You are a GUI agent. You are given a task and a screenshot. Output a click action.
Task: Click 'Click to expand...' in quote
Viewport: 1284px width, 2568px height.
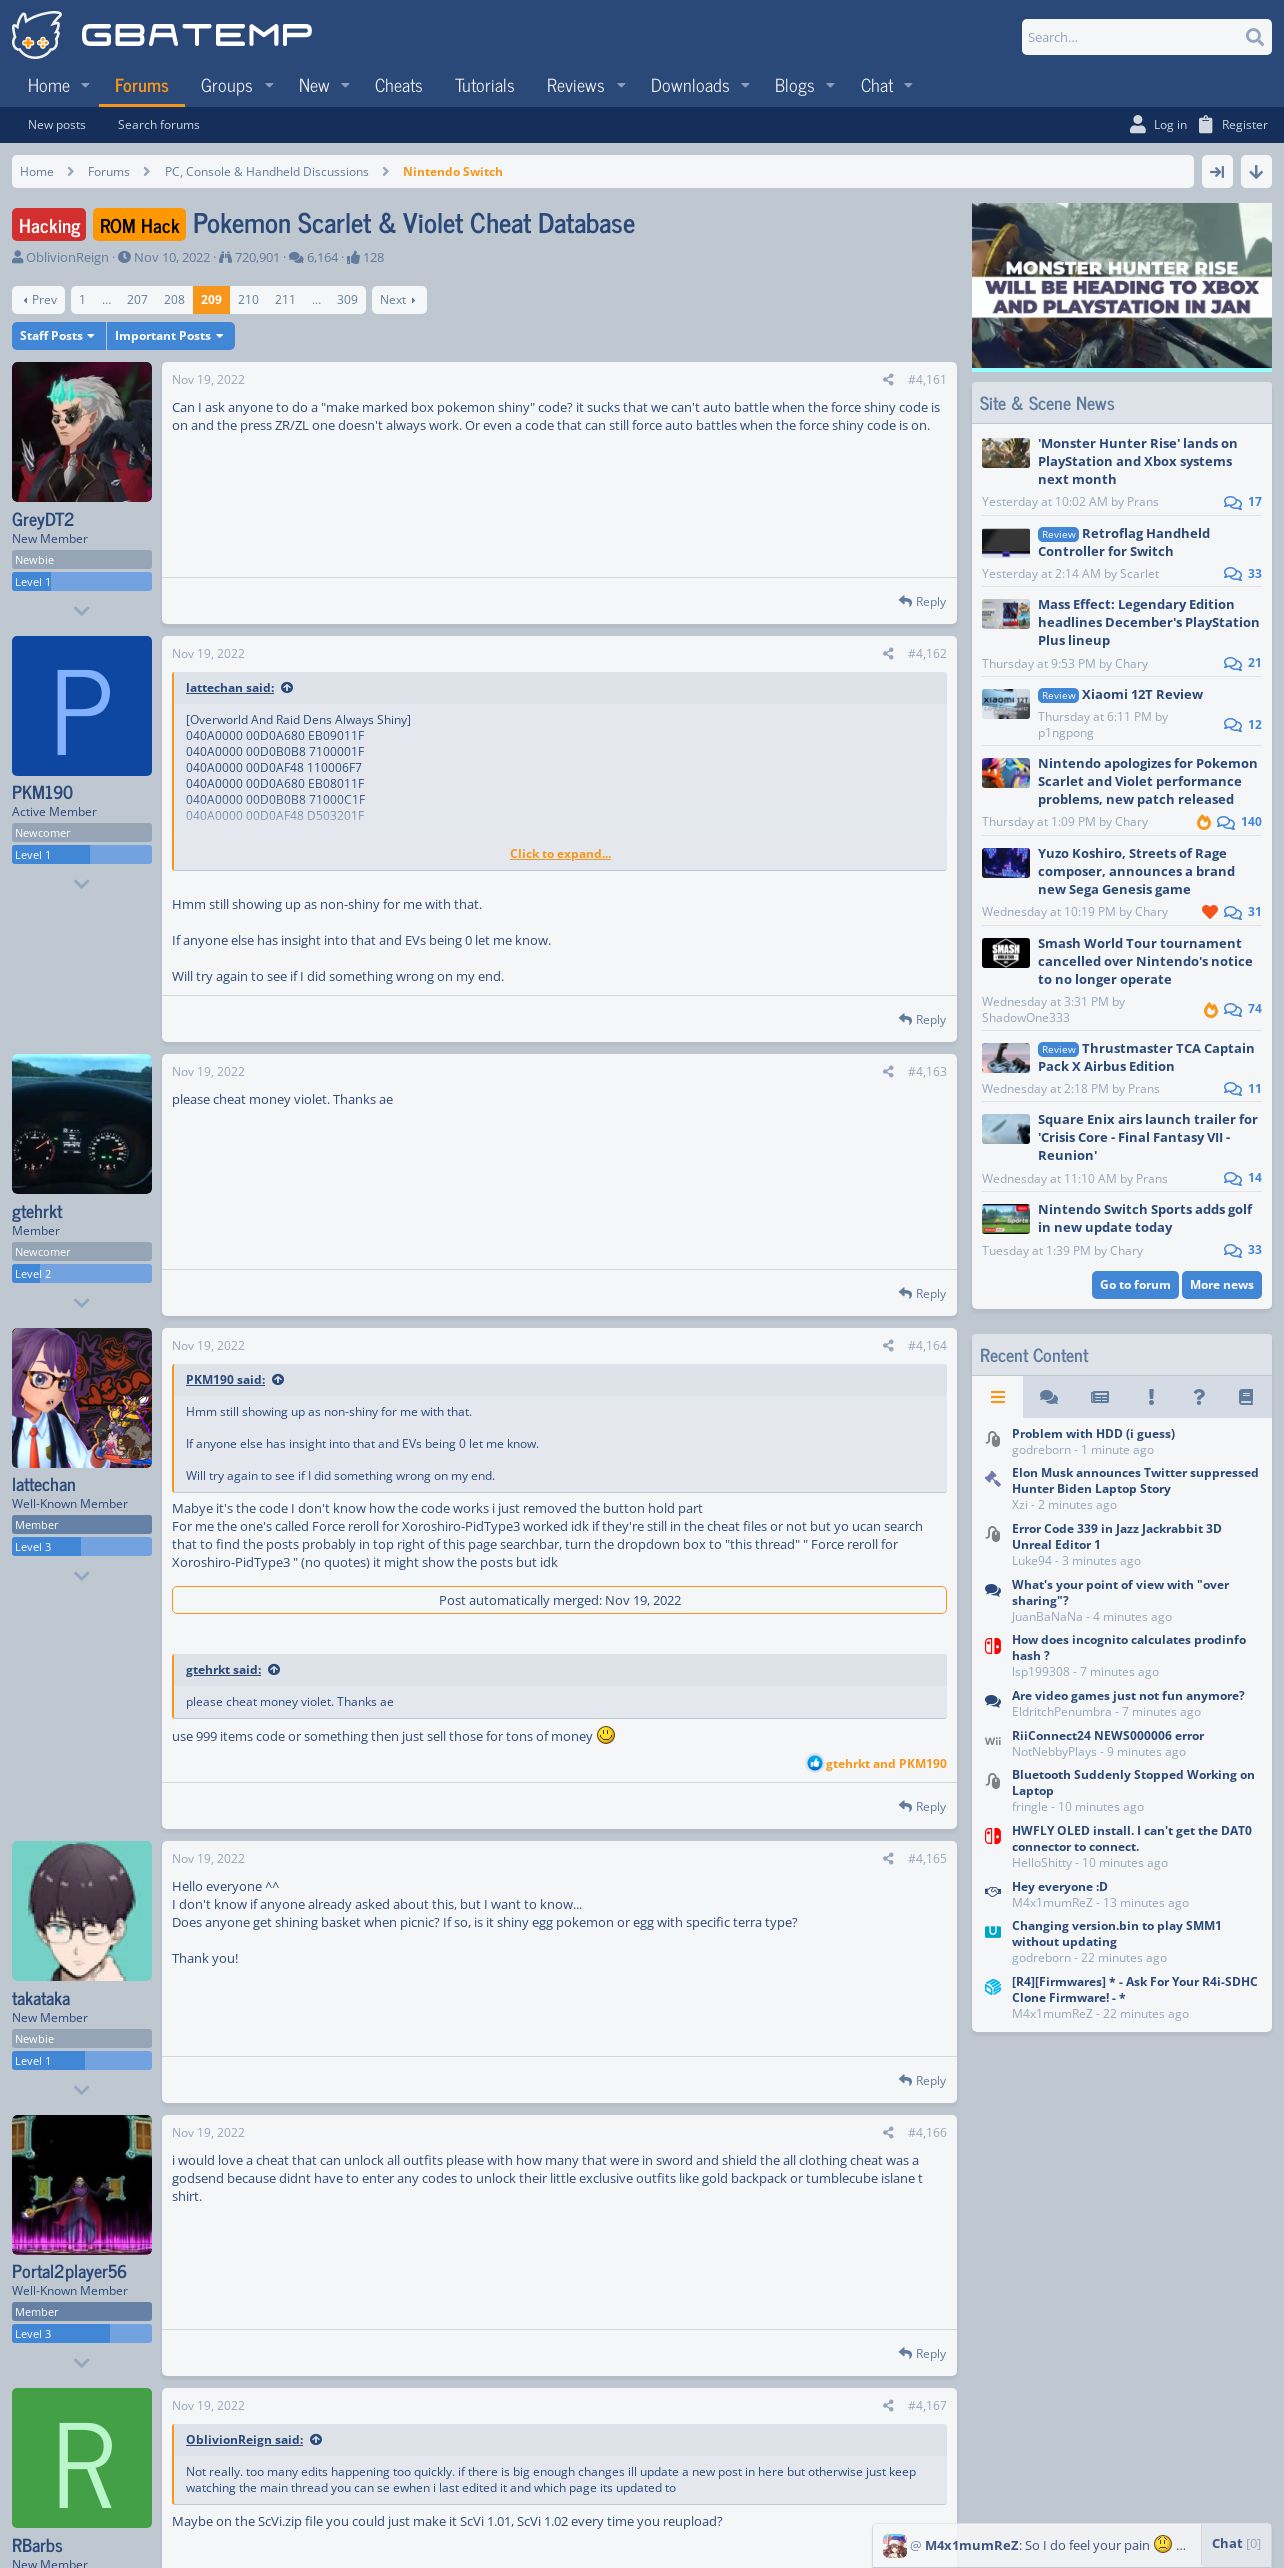click(560, 854)
